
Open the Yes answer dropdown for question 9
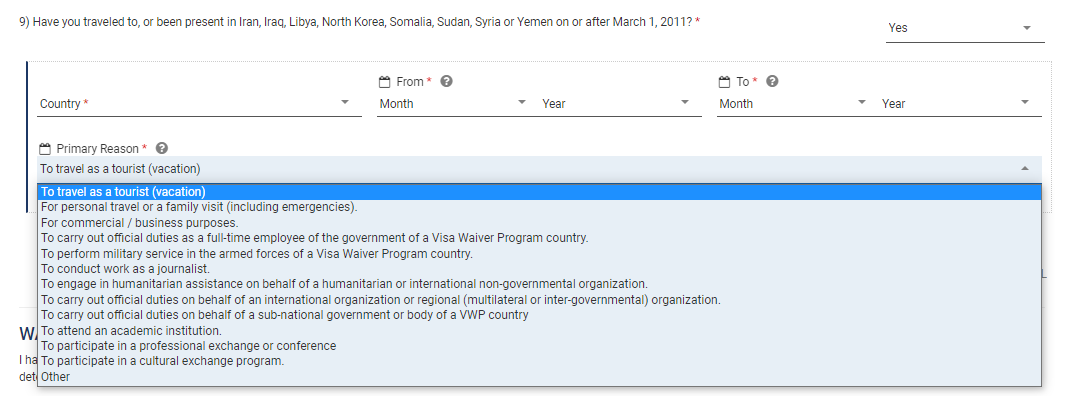coord(965,28)
